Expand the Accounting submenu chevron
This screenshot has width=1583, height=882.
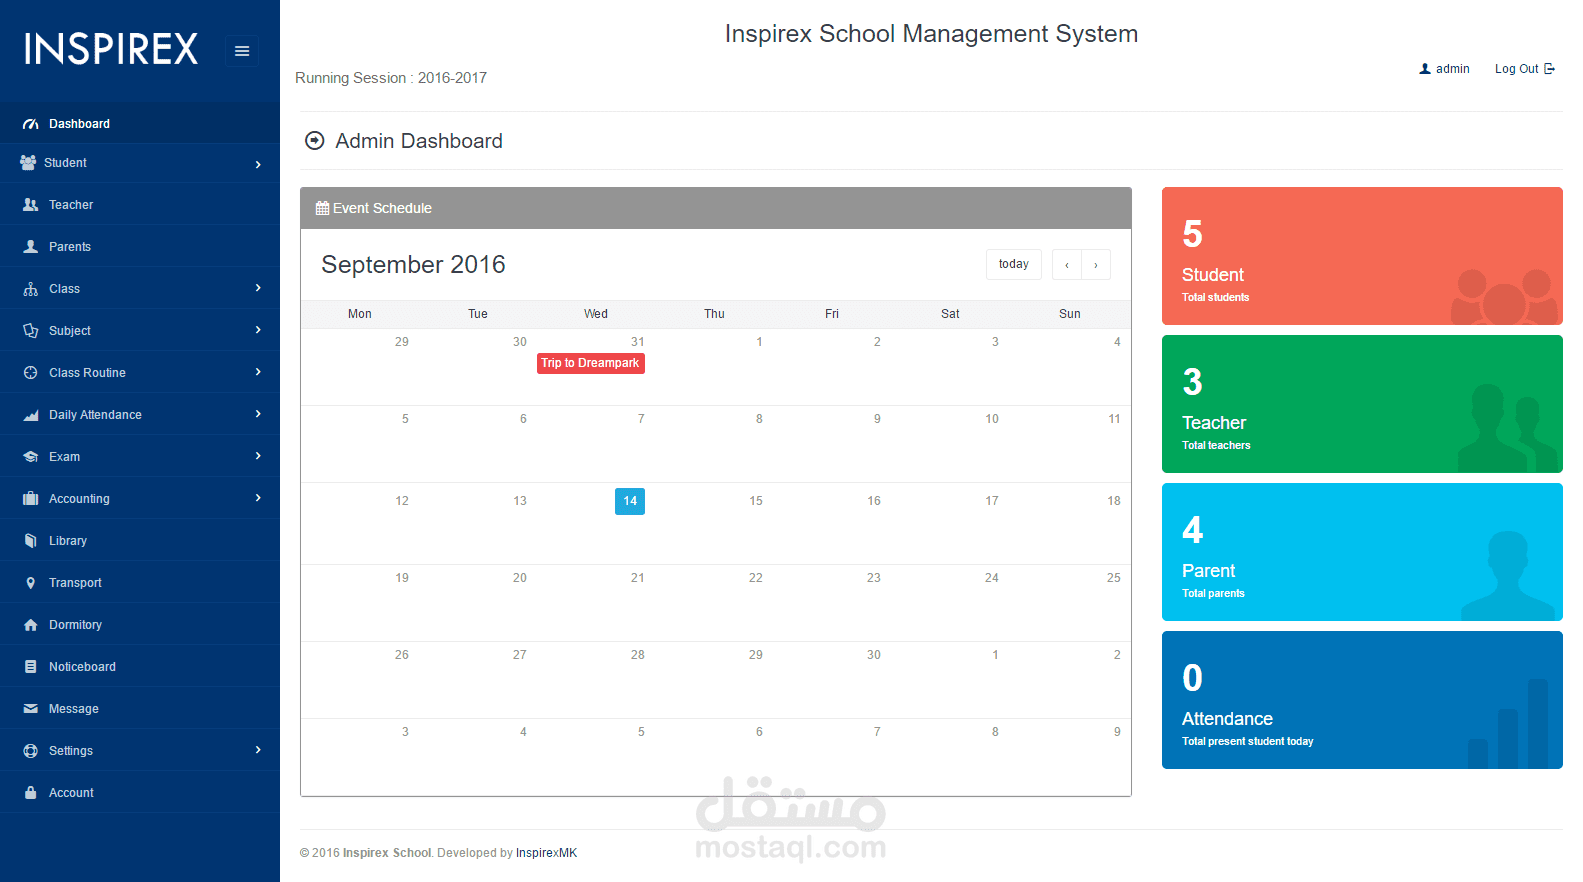(258, 498)
